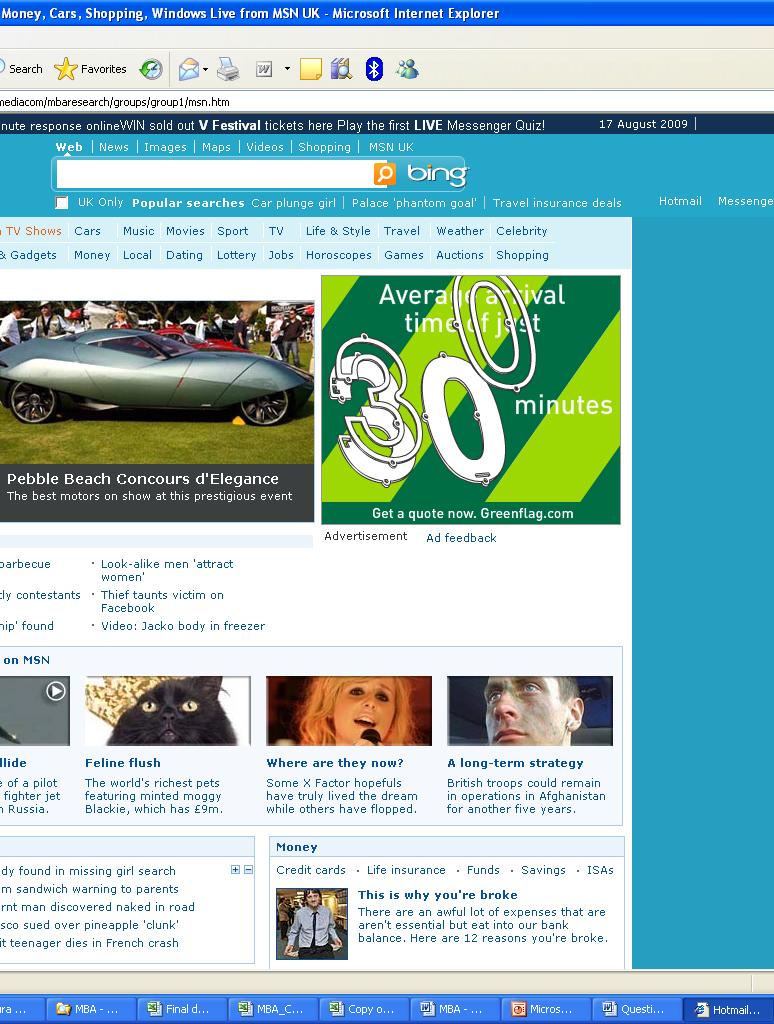Select the Web search tab
The width and height of the screenshot is (774, 1024).
[x=69, y=147]
